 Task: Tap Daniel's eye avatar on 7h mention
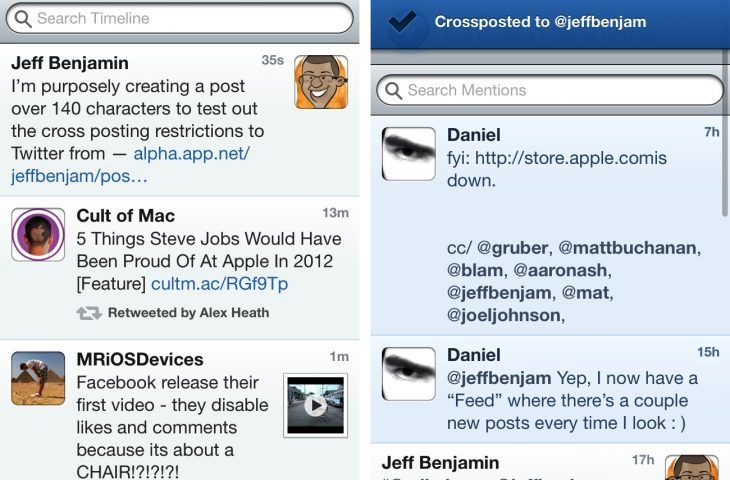point(409,154)
